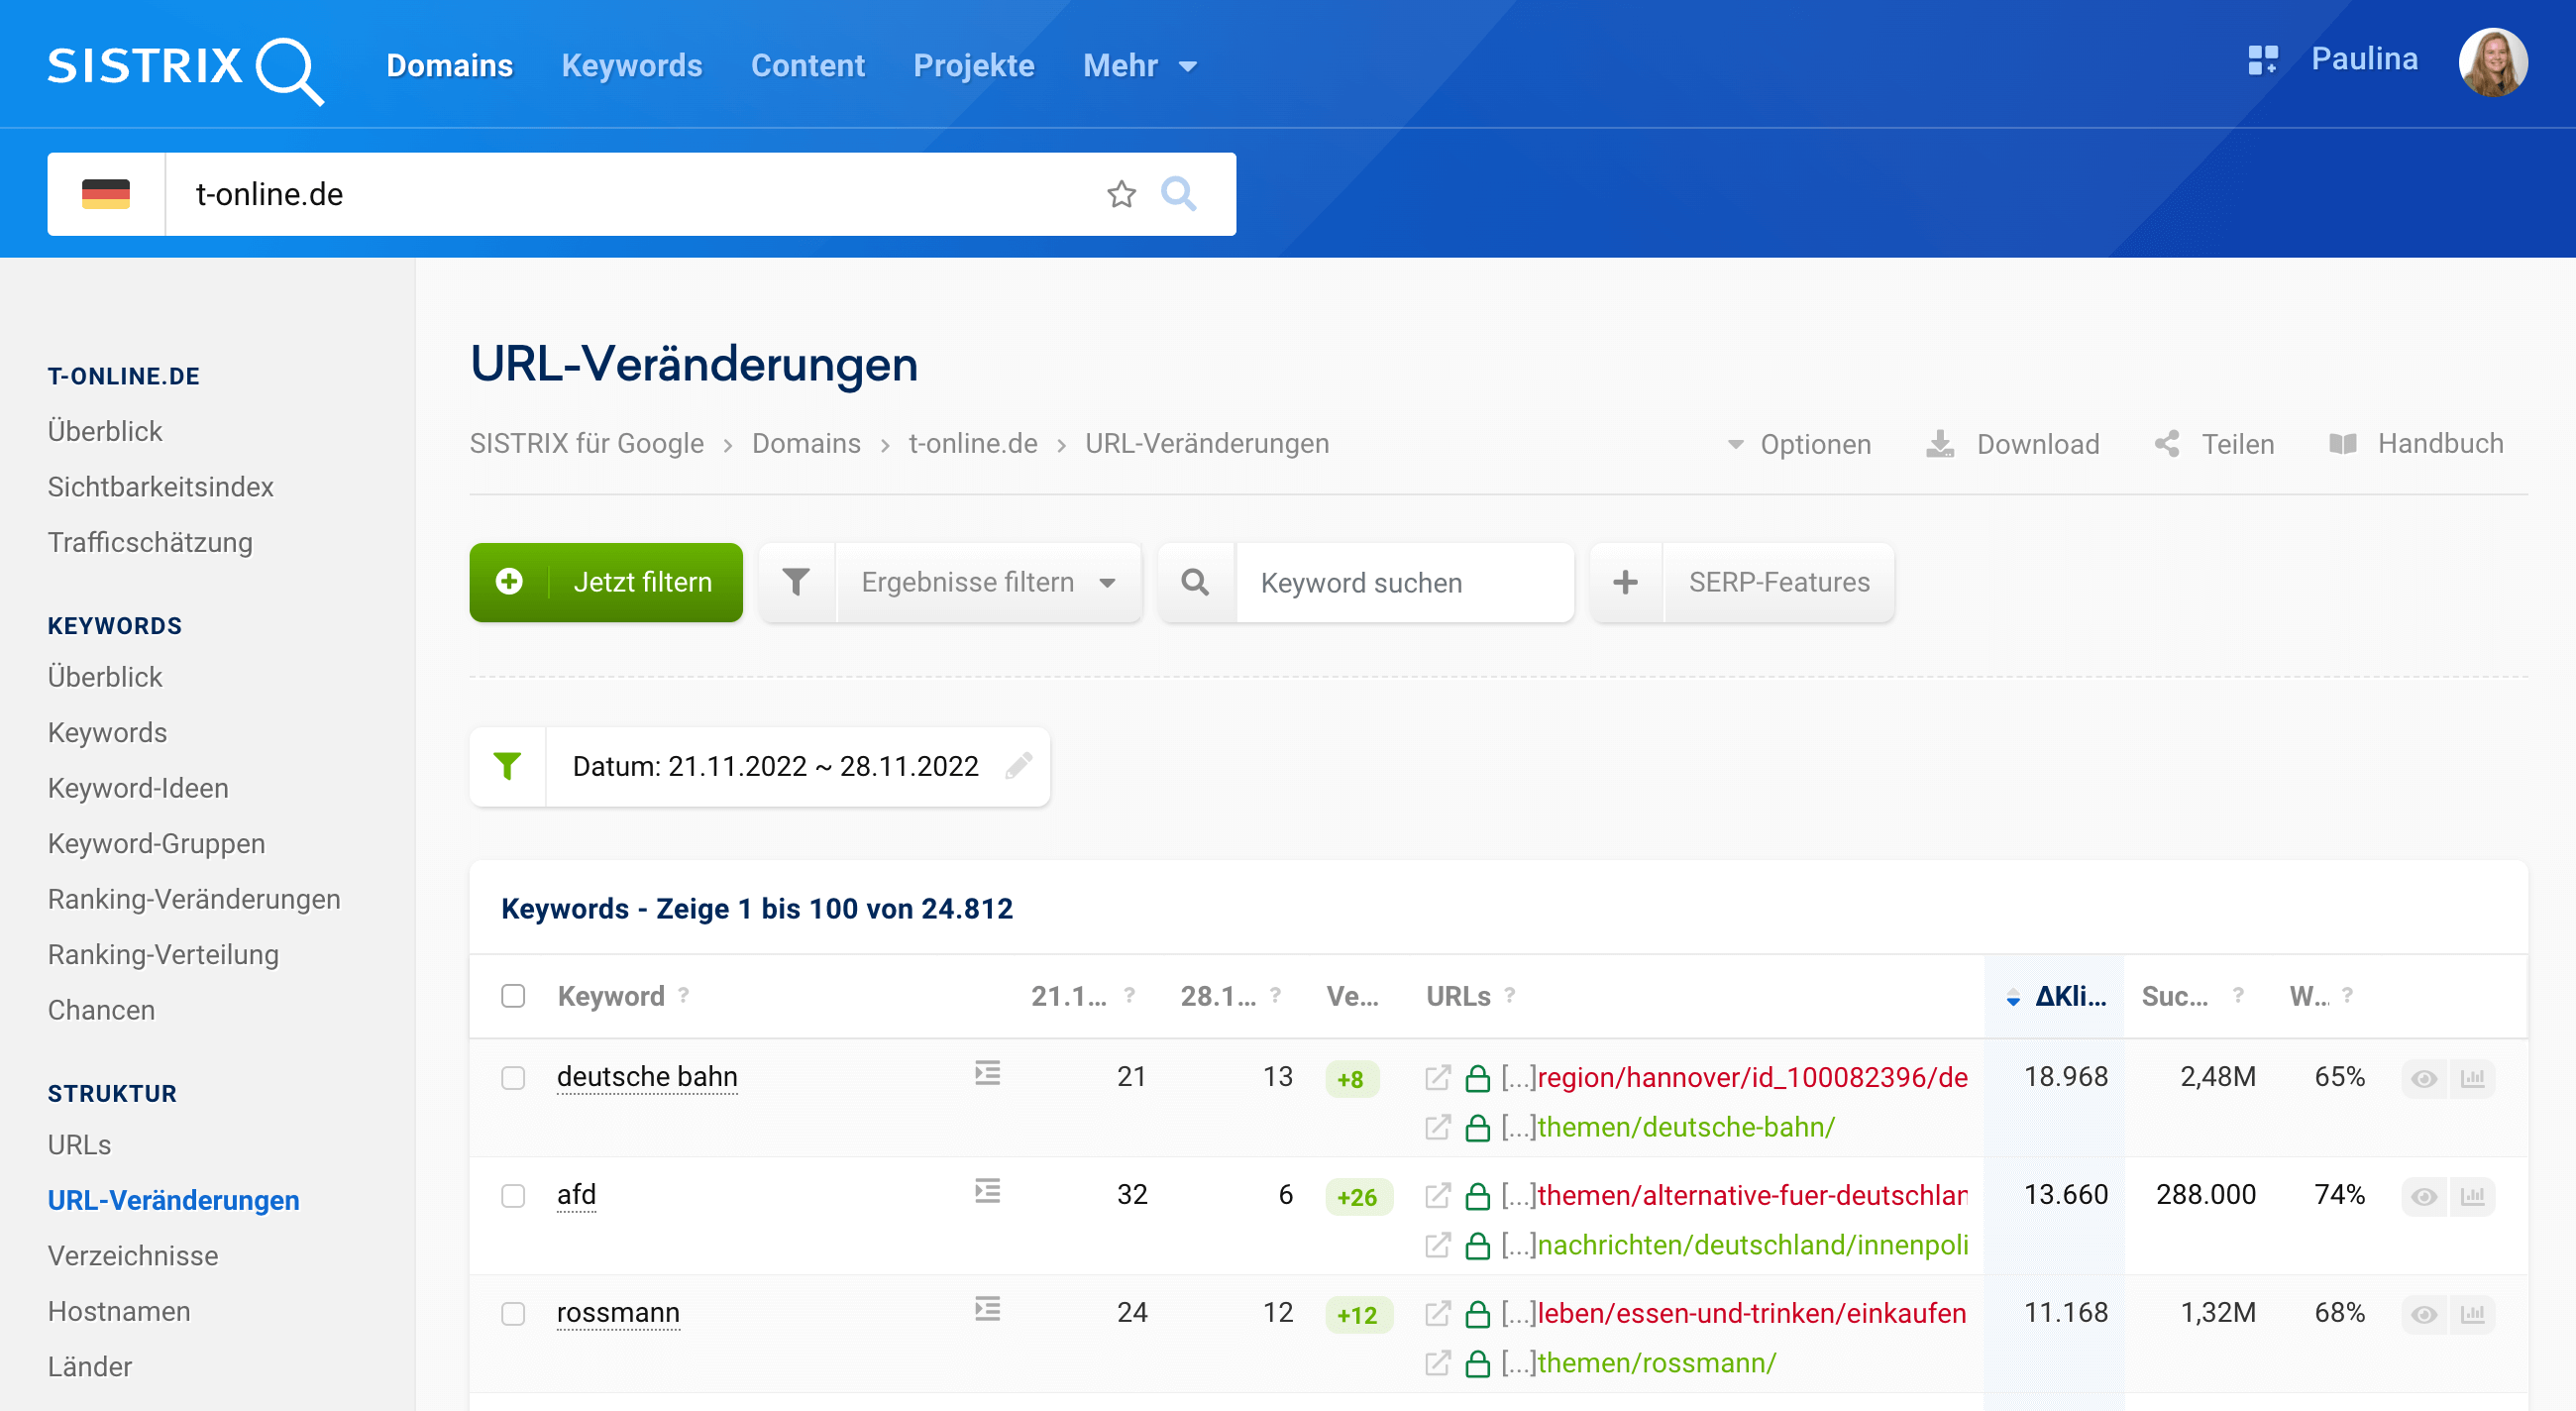The height and width of the screenshot is (1411, 2576).
Task: Click t-online.de in the breadcrumb
Action: coord(973,444)
